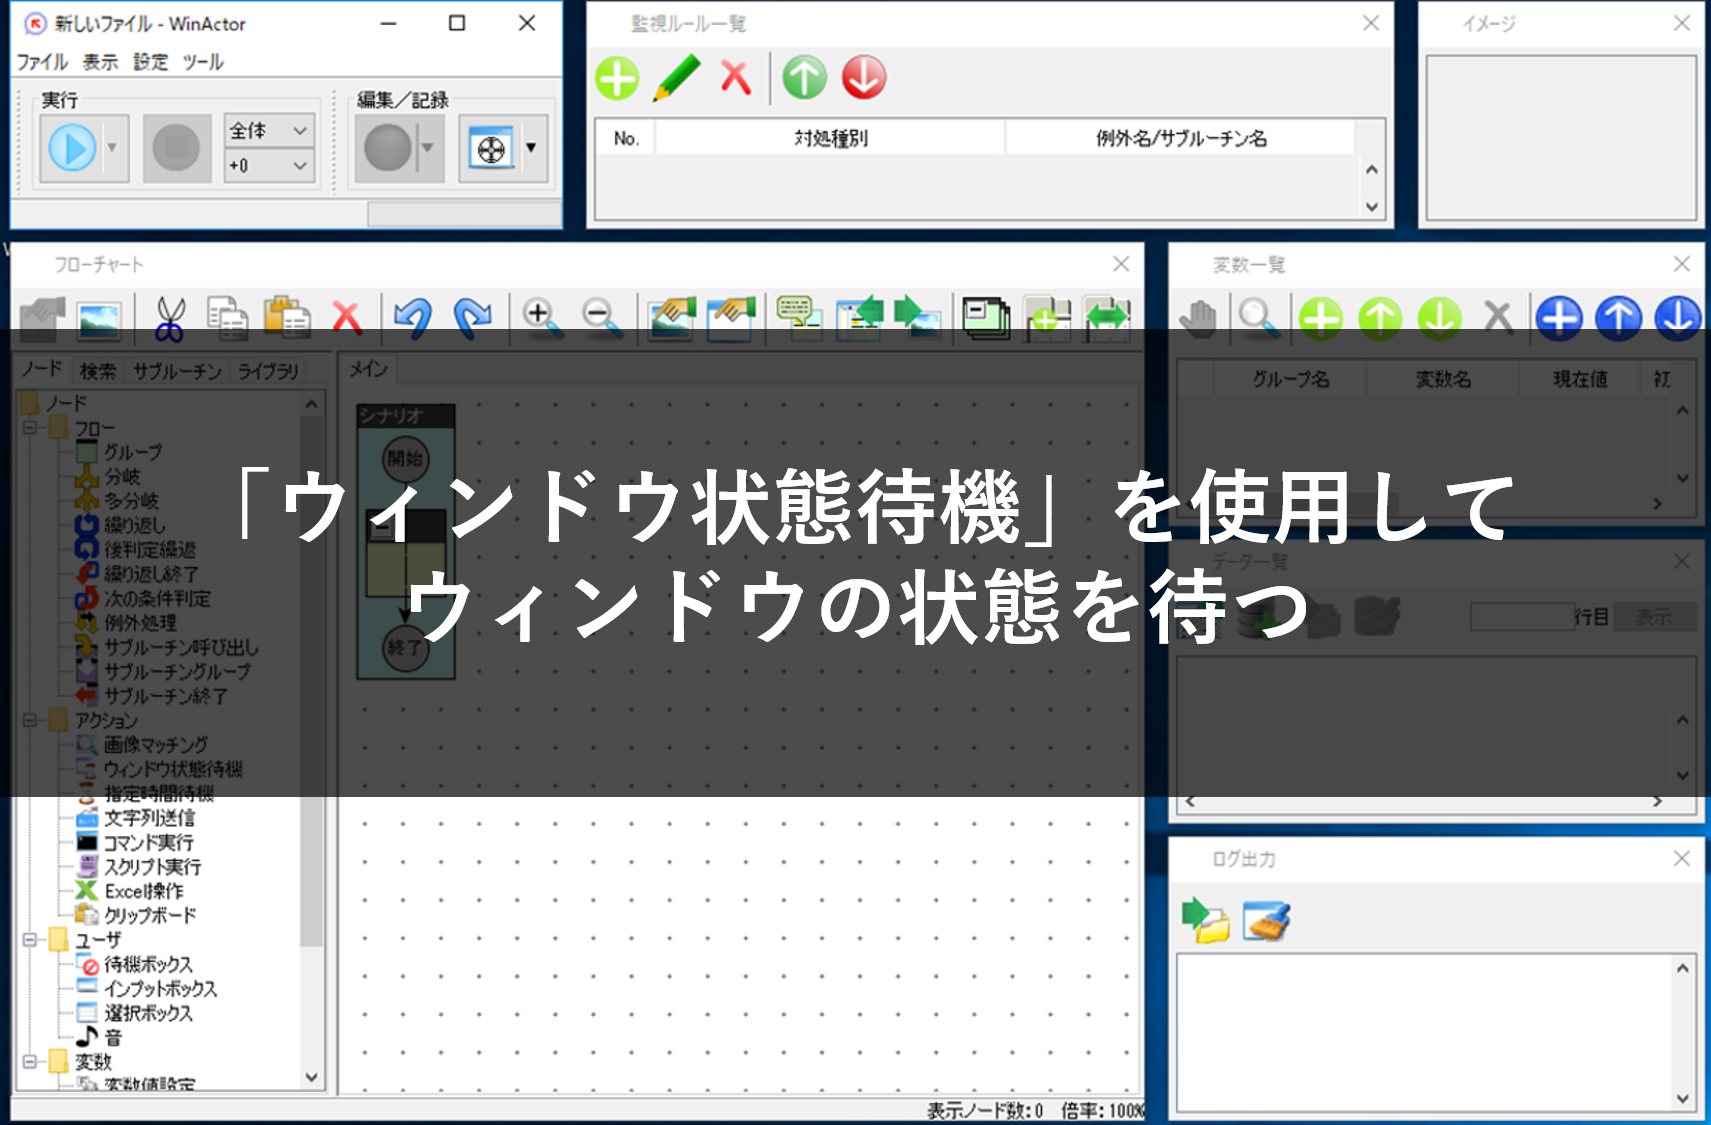
Task: Click the scissors cut icon in フローチャート toolbar
Action: [170, 318]
